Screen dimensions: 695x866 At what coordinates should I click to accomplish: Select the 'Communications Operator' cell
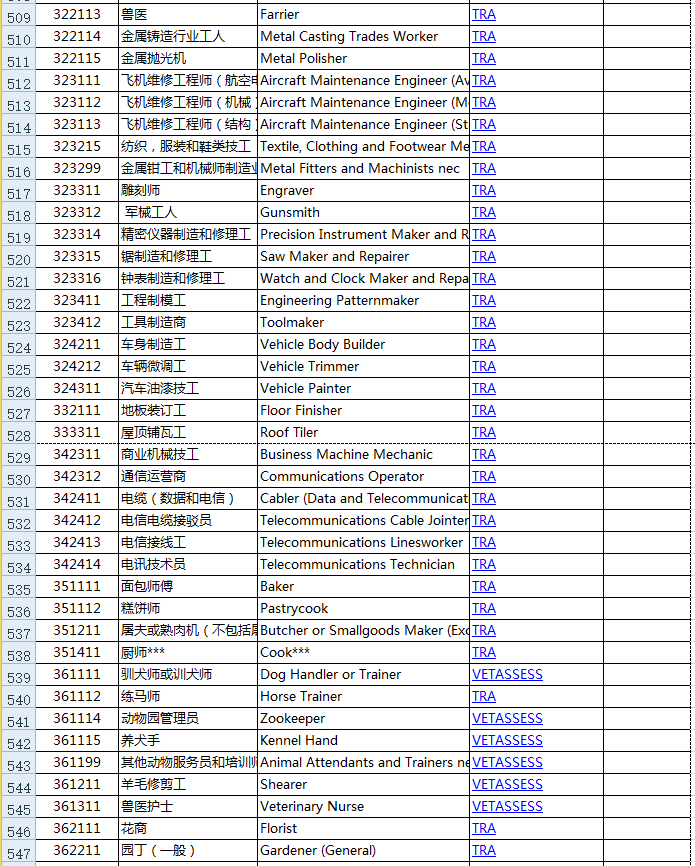click(x=364, y=477)
